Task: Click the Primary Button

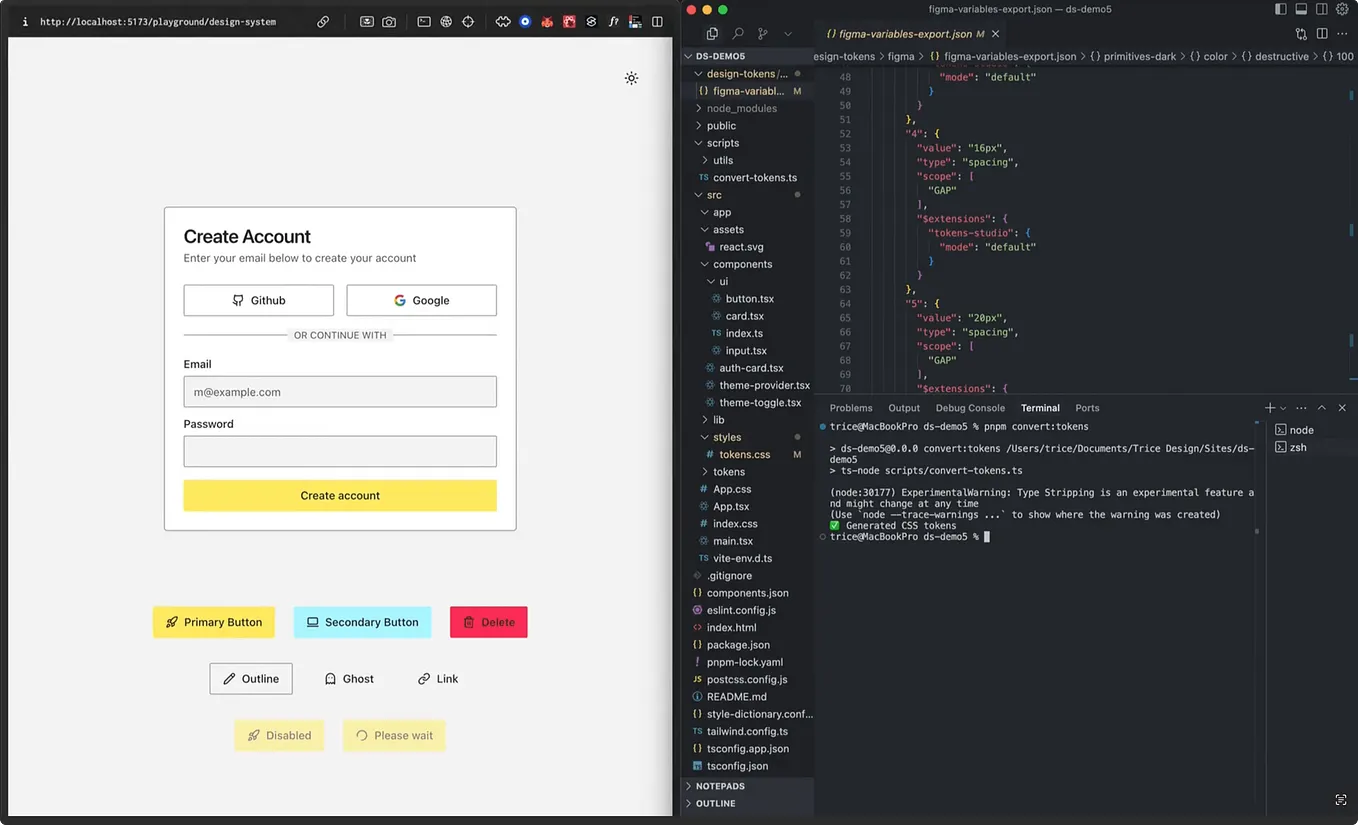Action: [213, 622]
